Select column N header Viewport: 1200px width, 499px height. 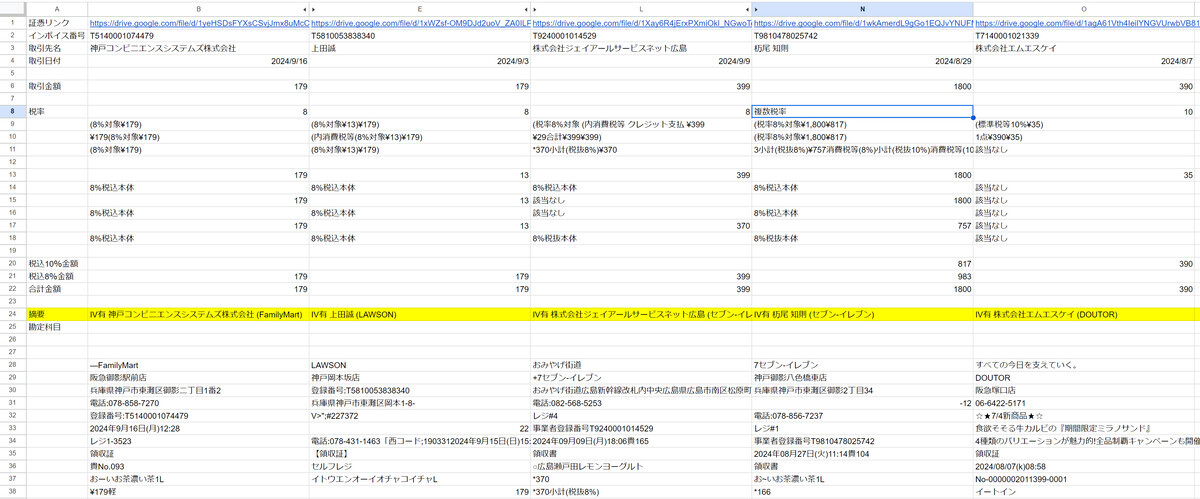[862, 7]
